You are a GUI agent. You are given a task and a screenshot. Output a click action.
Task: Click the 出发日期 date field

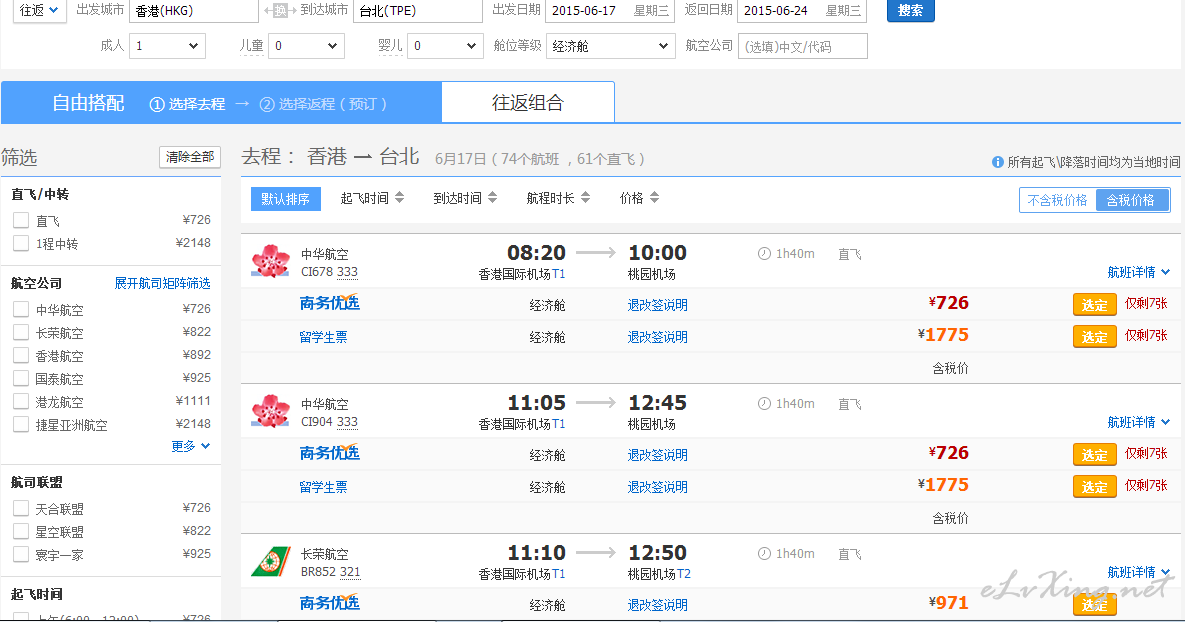611,11
